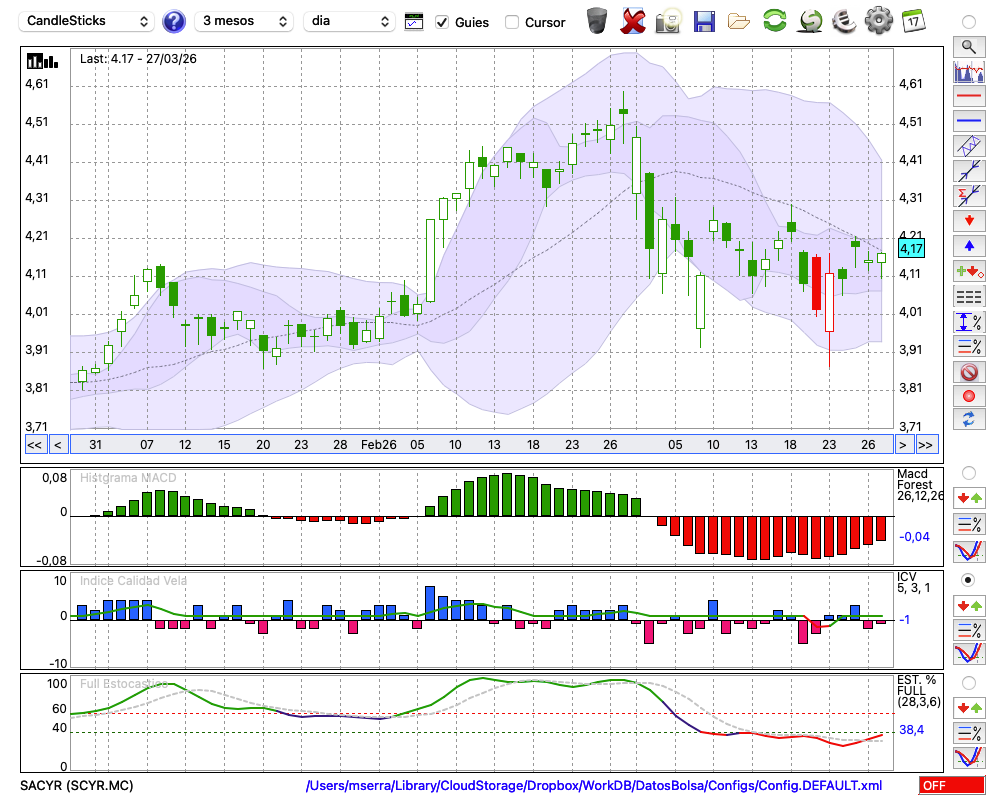Viewport: 1000px width, 800px height.
Task: Open the dia interval dropdown
Action: click(x=349, y=21)
